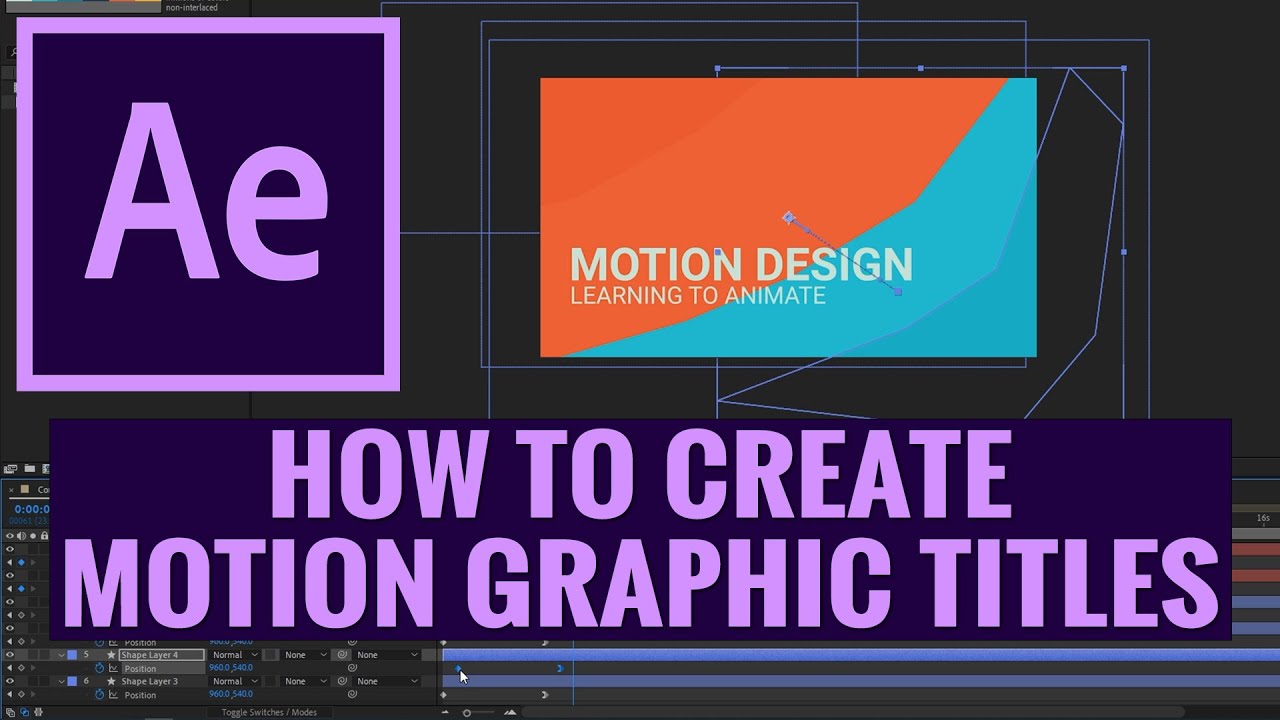Open the Normal blending mode dropdown for Shape Layer 4

(x=235, y=655)
